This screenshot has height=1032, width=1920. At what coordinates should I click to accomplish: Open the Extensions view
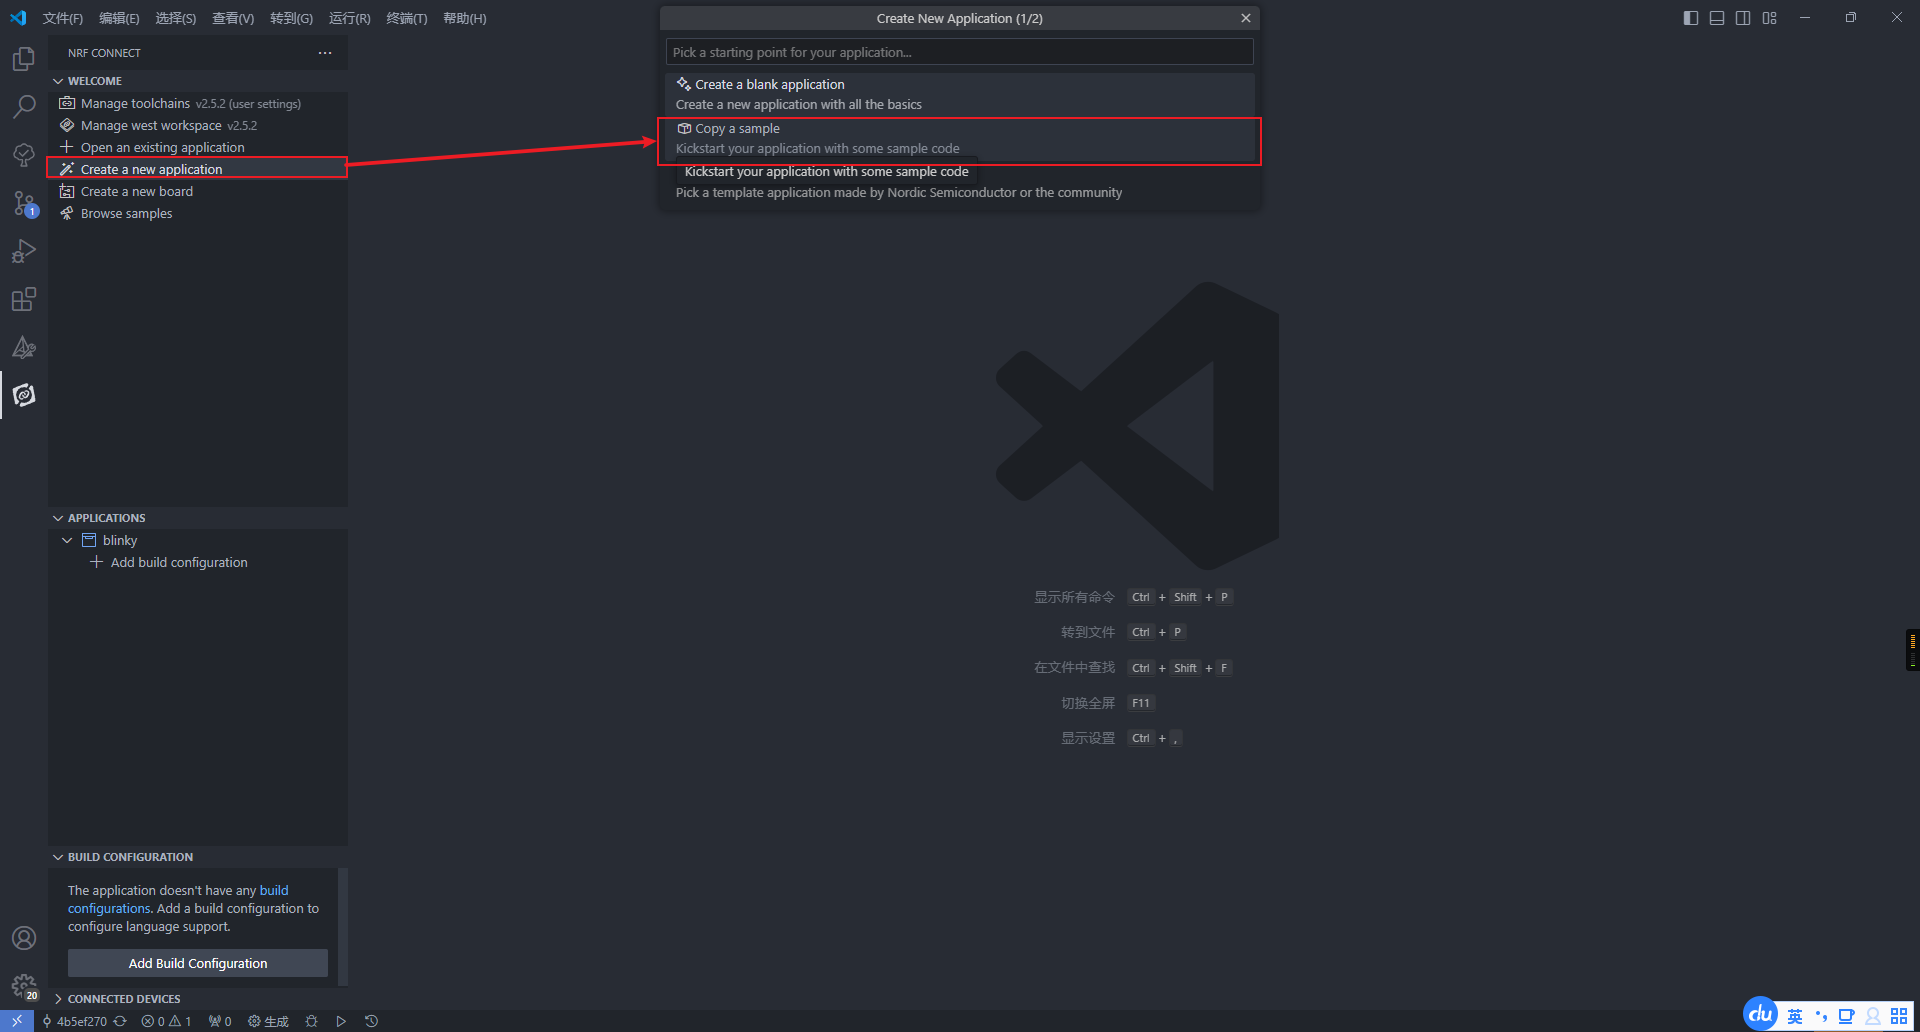pos(24,299)
